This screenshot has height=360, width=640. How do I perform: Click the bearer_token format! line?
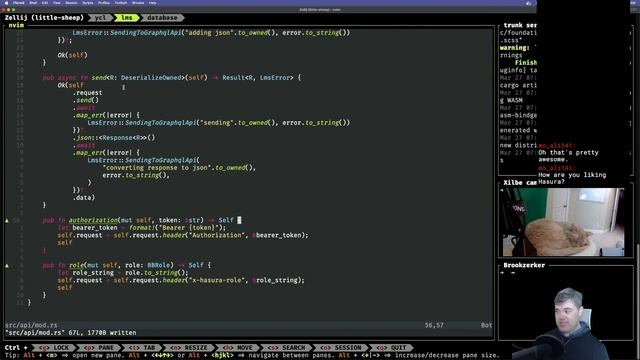(x=141, y=228)
